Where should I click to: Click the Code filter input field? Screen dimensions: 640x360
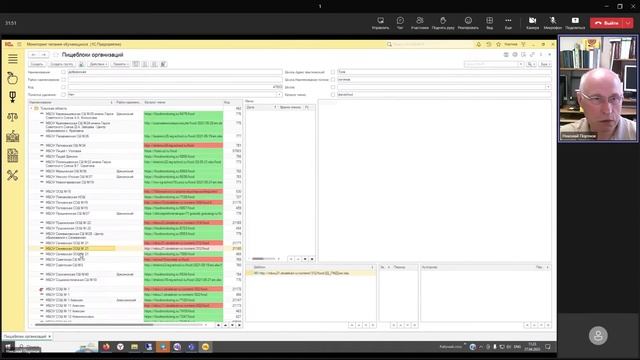pyautogui.click(x=175, y=87)
